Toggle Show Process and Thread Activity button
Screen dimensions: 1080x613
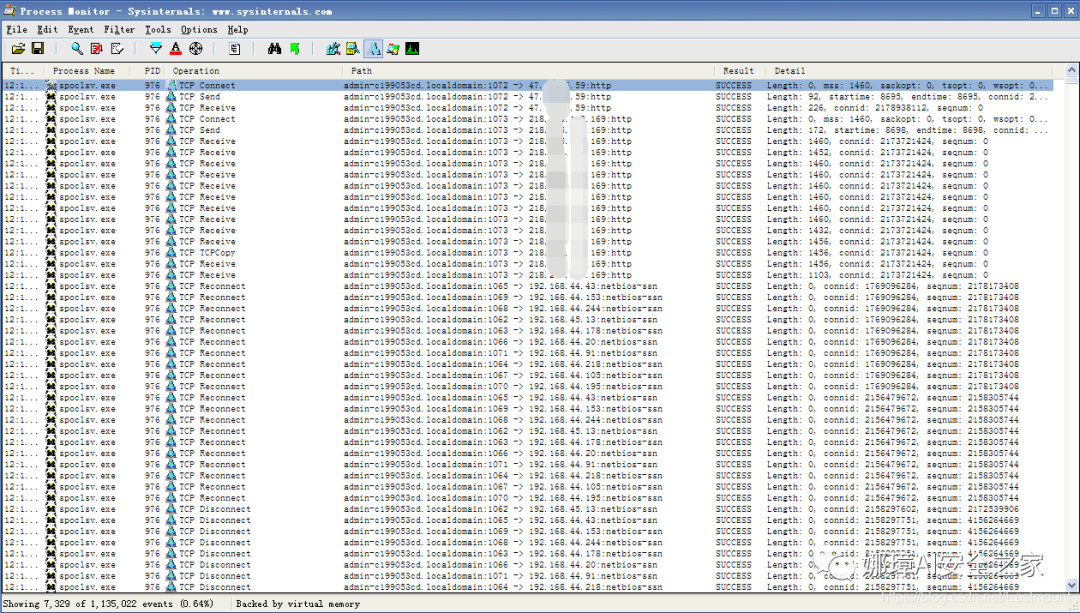point(393,48)
